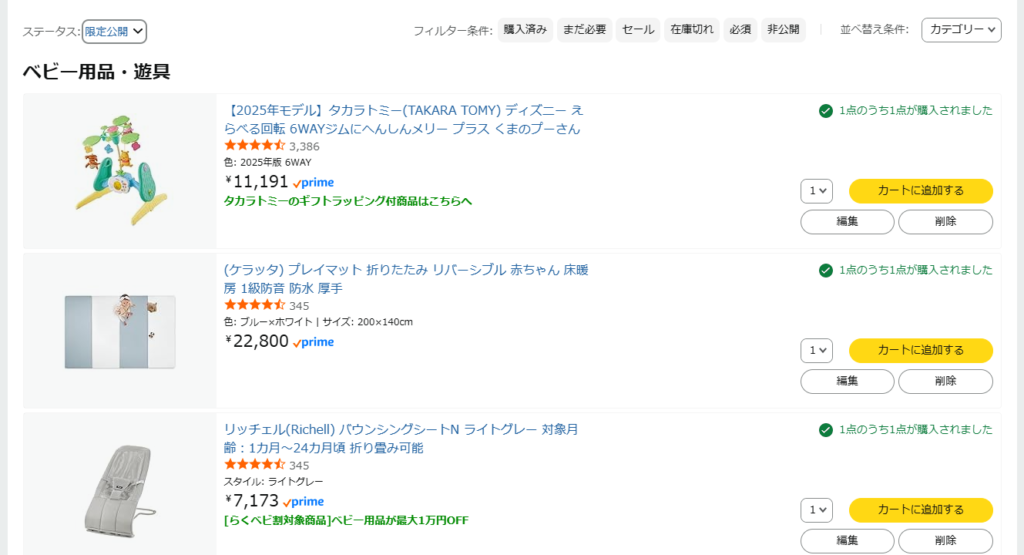Screen dimensions: 1024x555
Task: Click green purchased checkmark on Takara Tomy item
Action: point(826,111)
